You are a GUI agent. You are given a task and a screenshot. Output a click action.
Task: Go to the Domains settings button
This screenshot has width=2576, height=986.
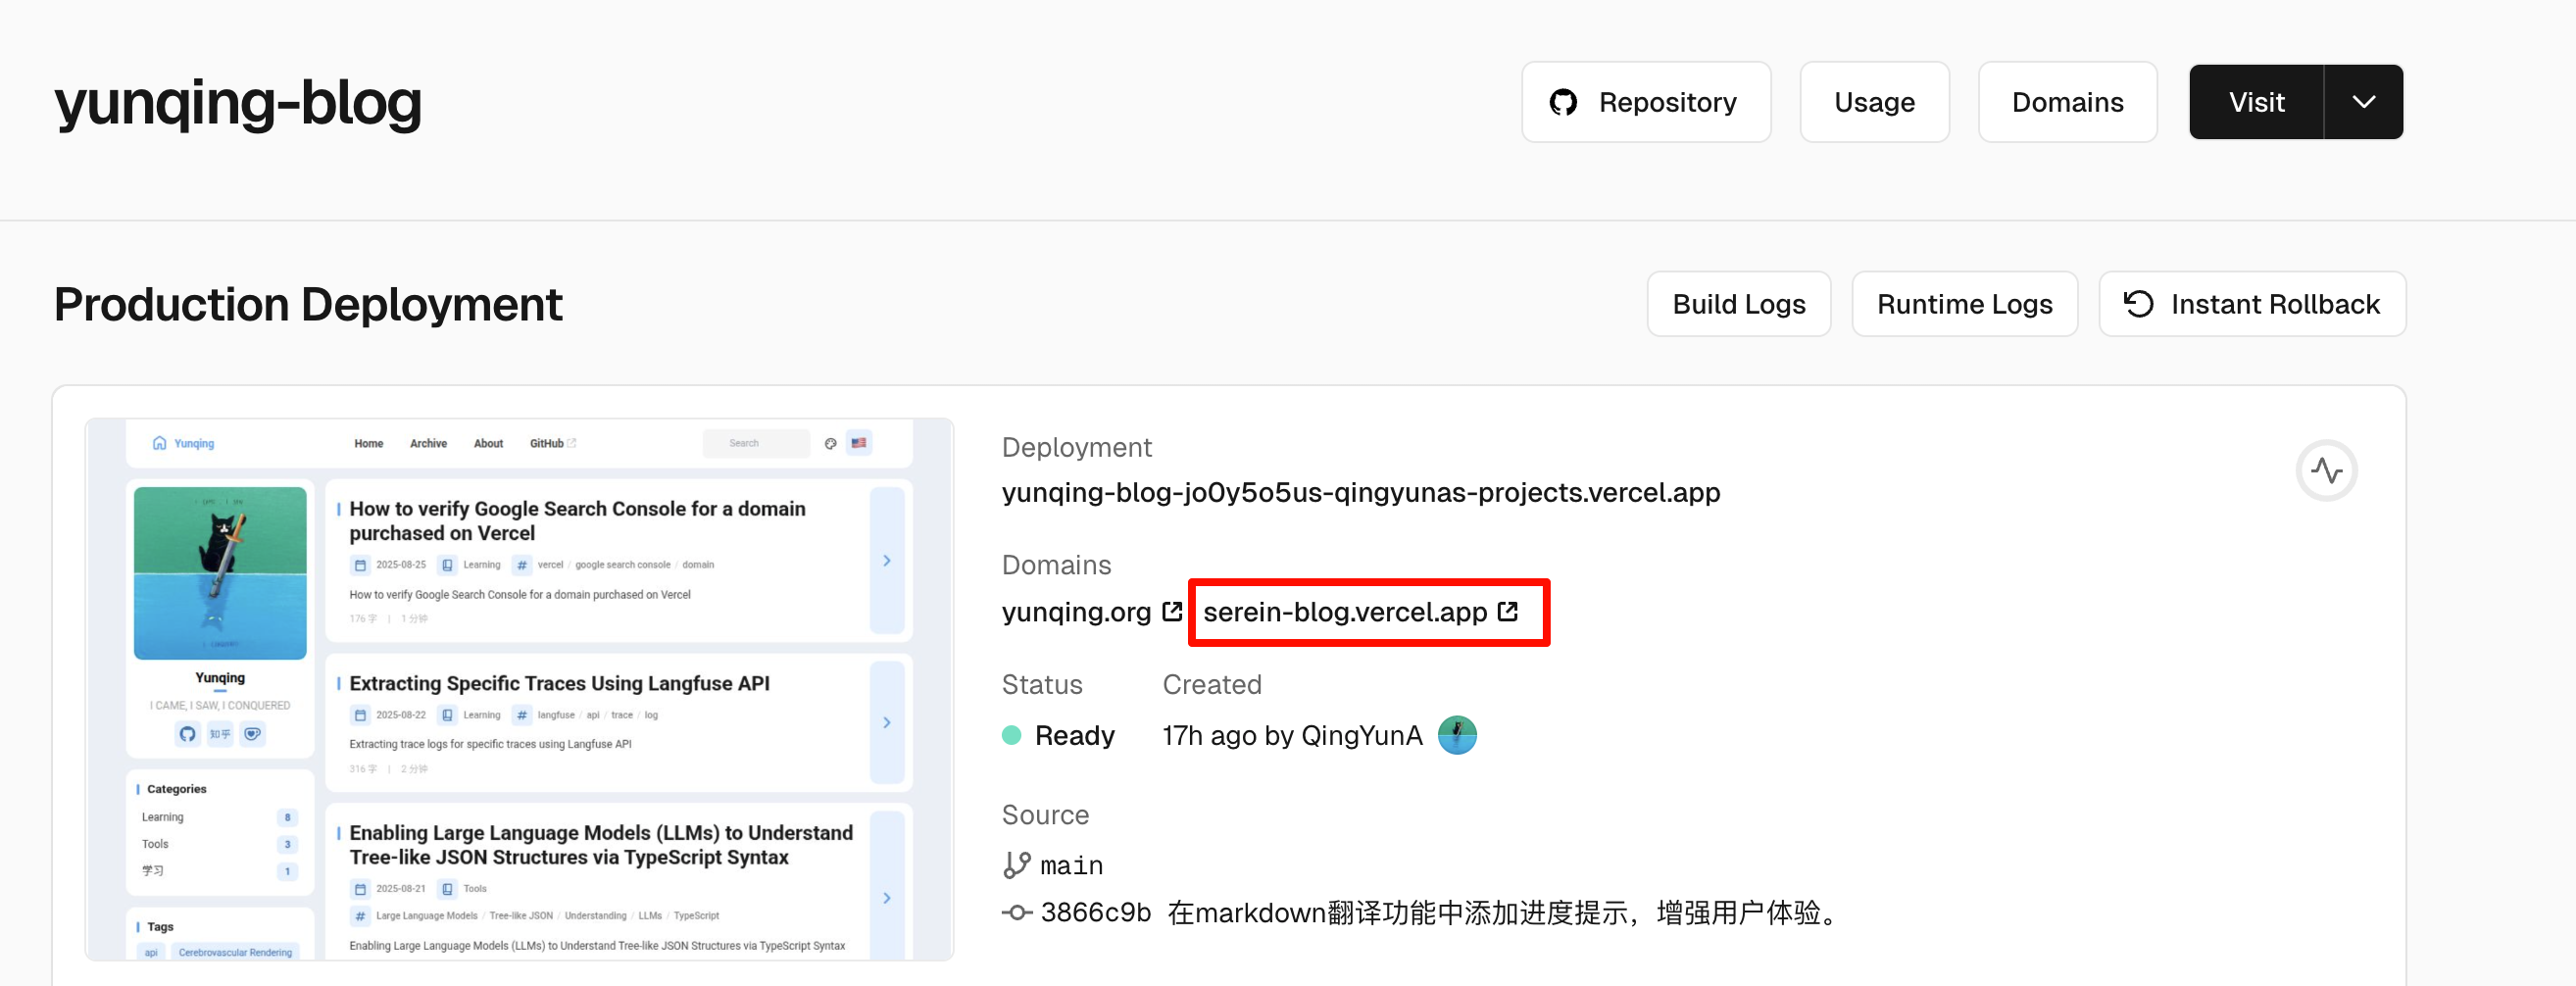click(x=2067, y=102)
